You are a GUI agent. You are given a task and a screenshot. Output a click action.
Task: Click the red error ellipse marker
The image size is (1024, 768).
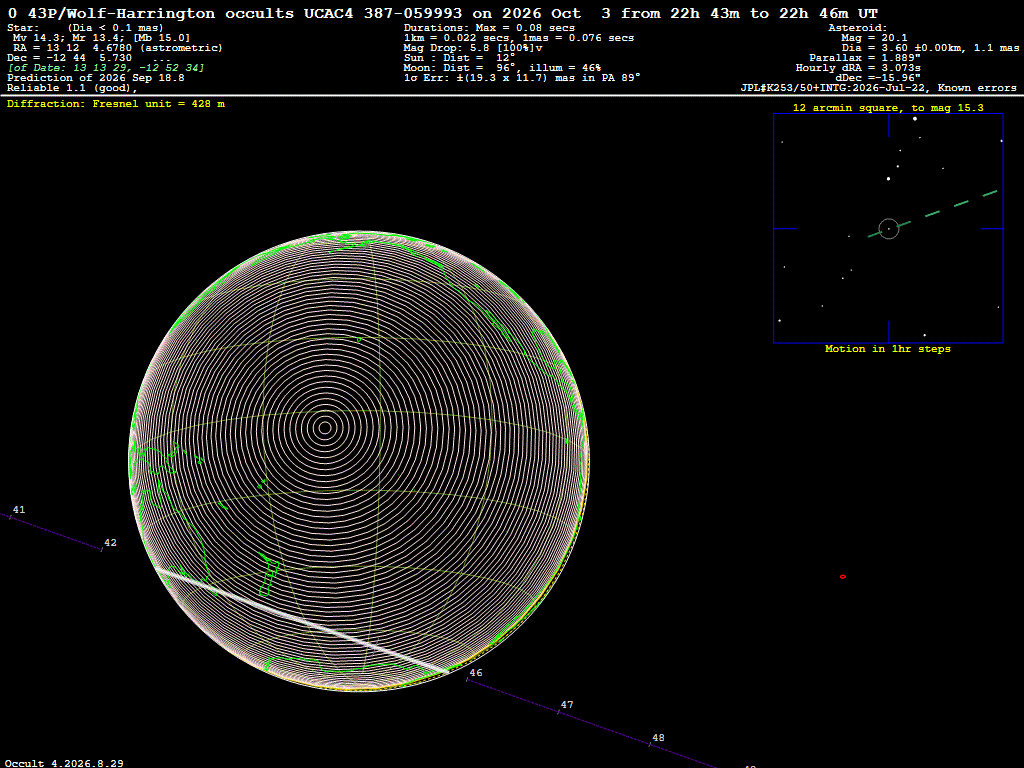(x=842, y=577)
